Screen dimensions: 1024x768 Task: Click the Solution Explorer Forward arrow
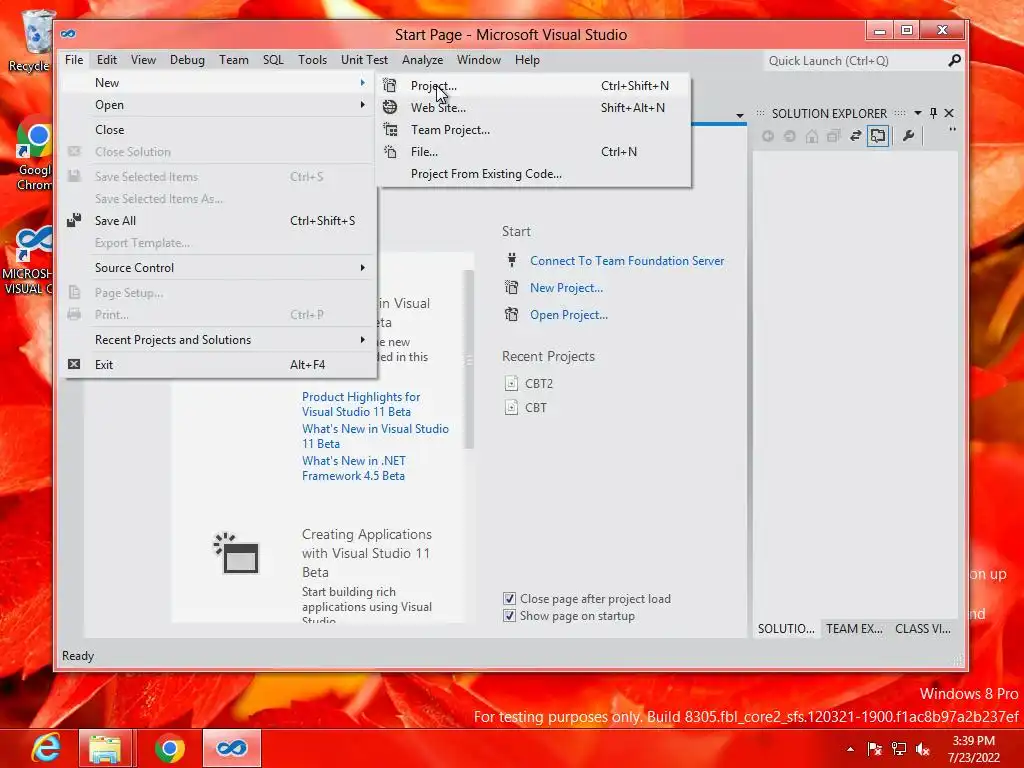[x=790, y=136]
